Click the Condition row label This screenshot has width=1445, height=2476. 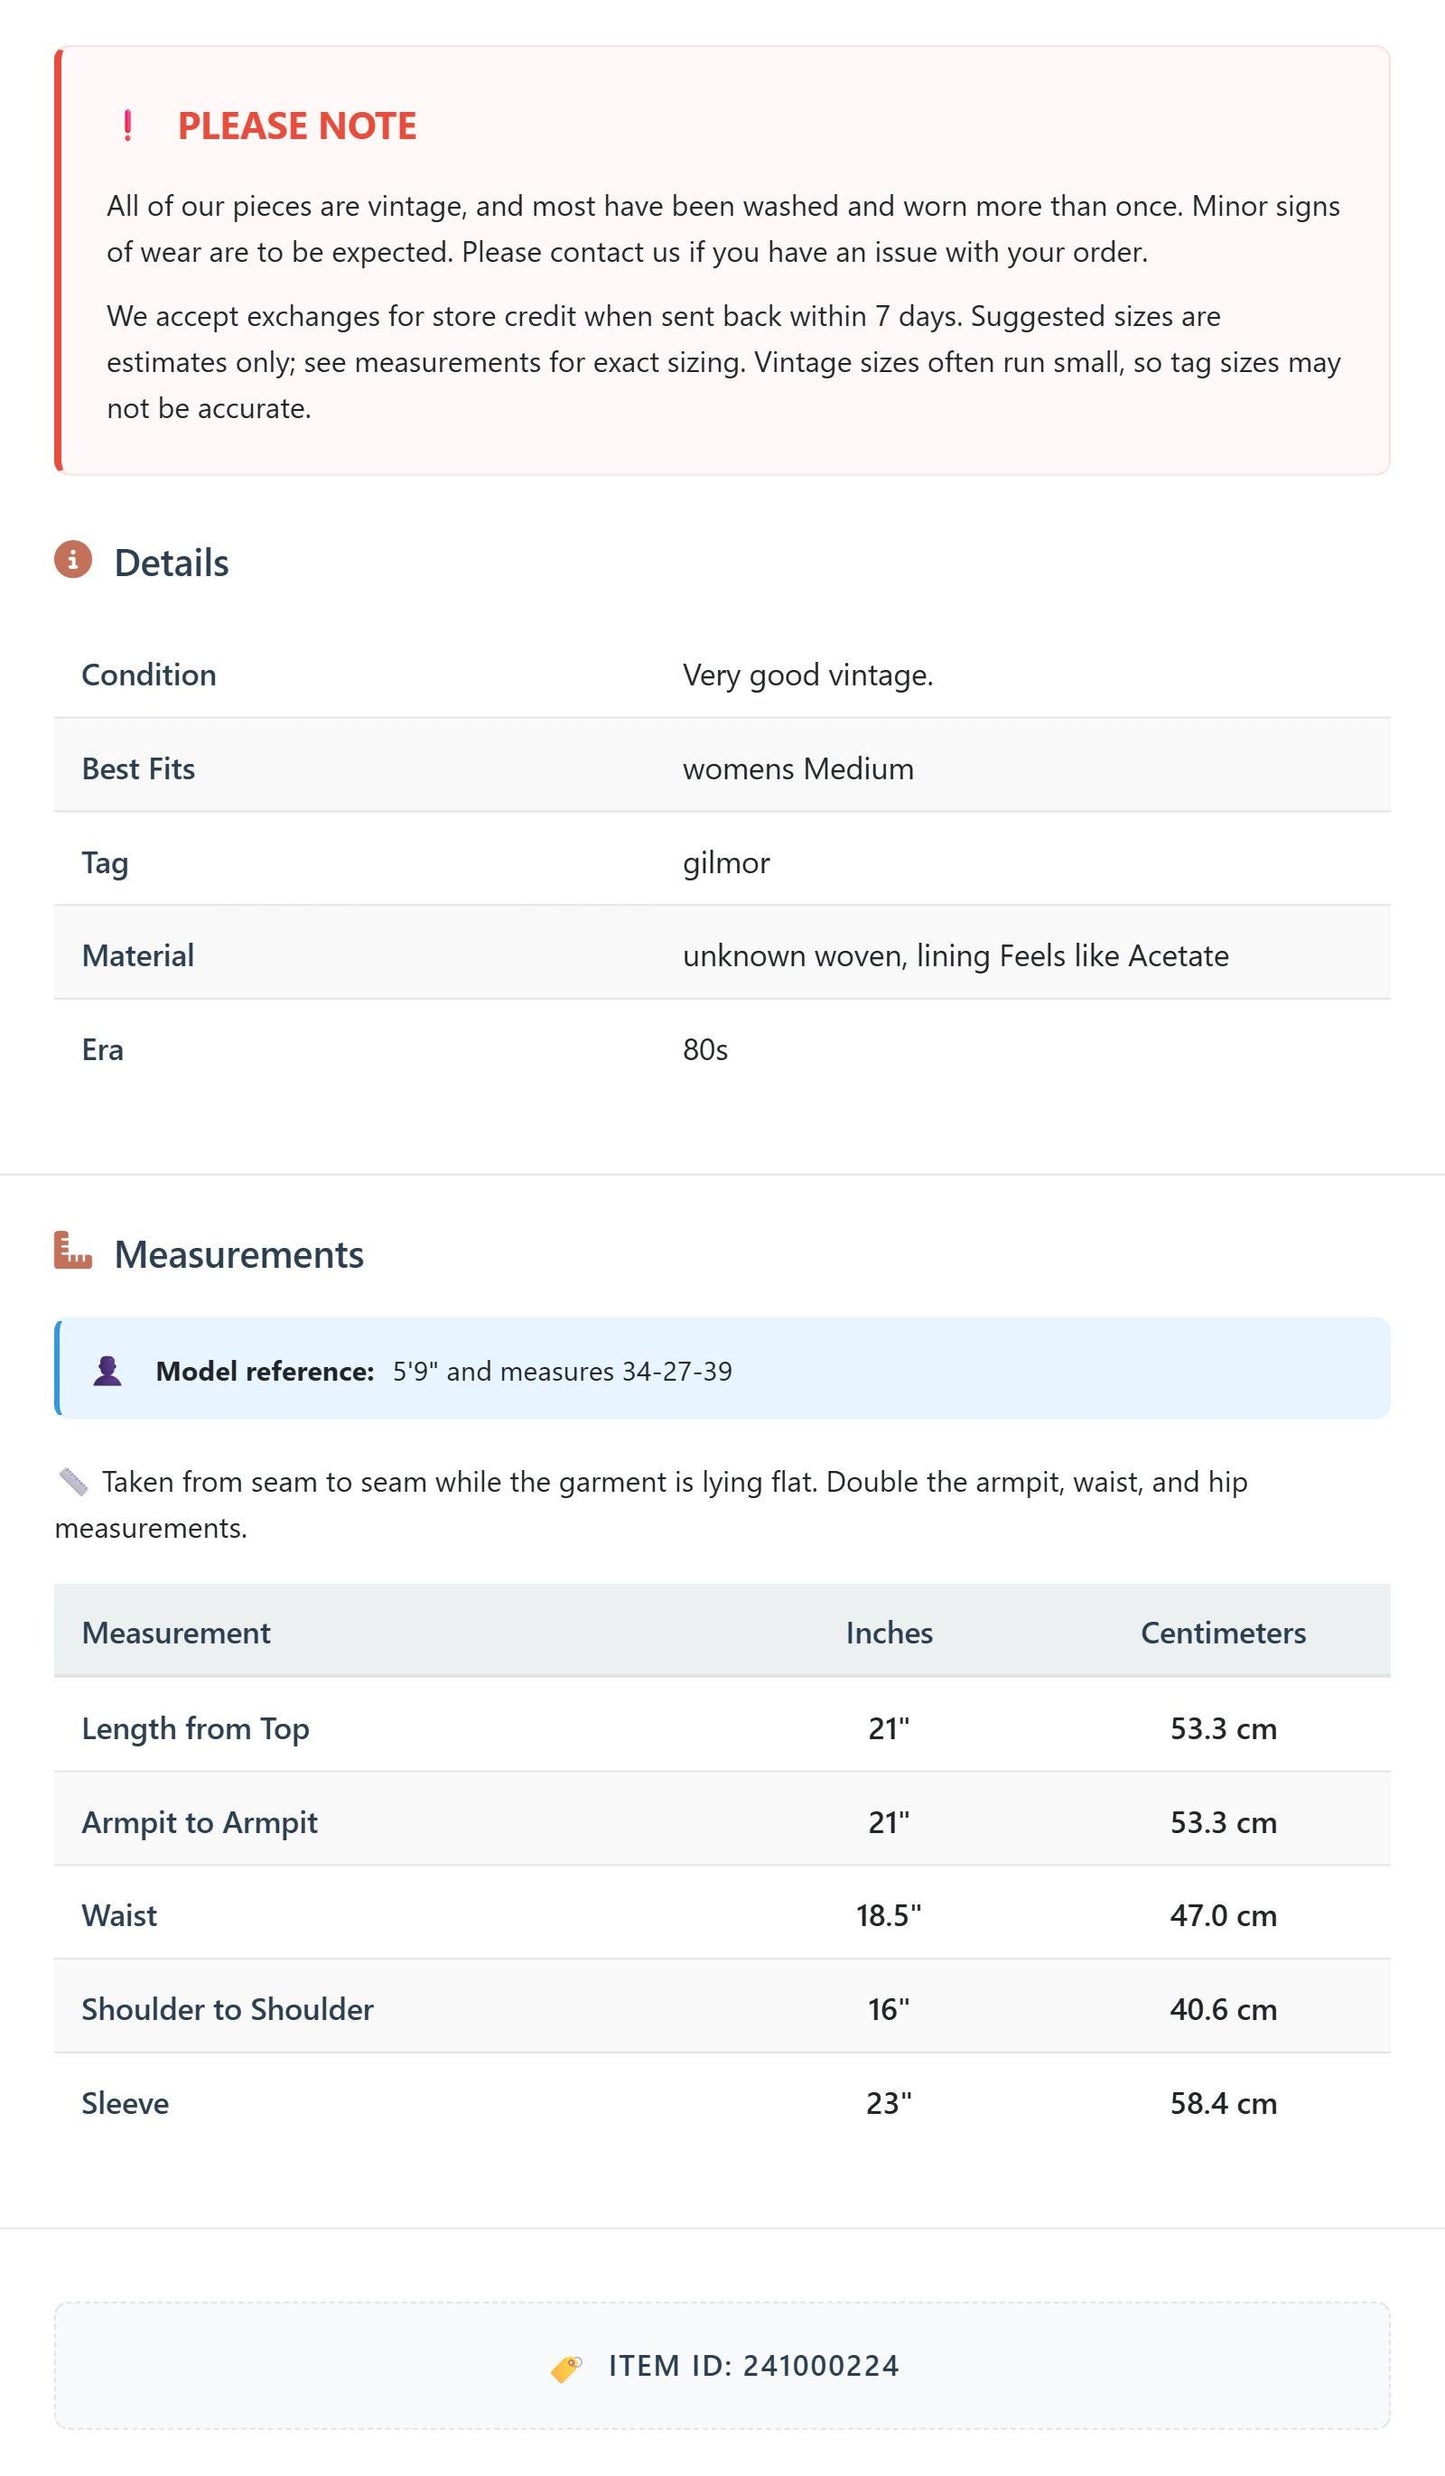pos(149,675)
